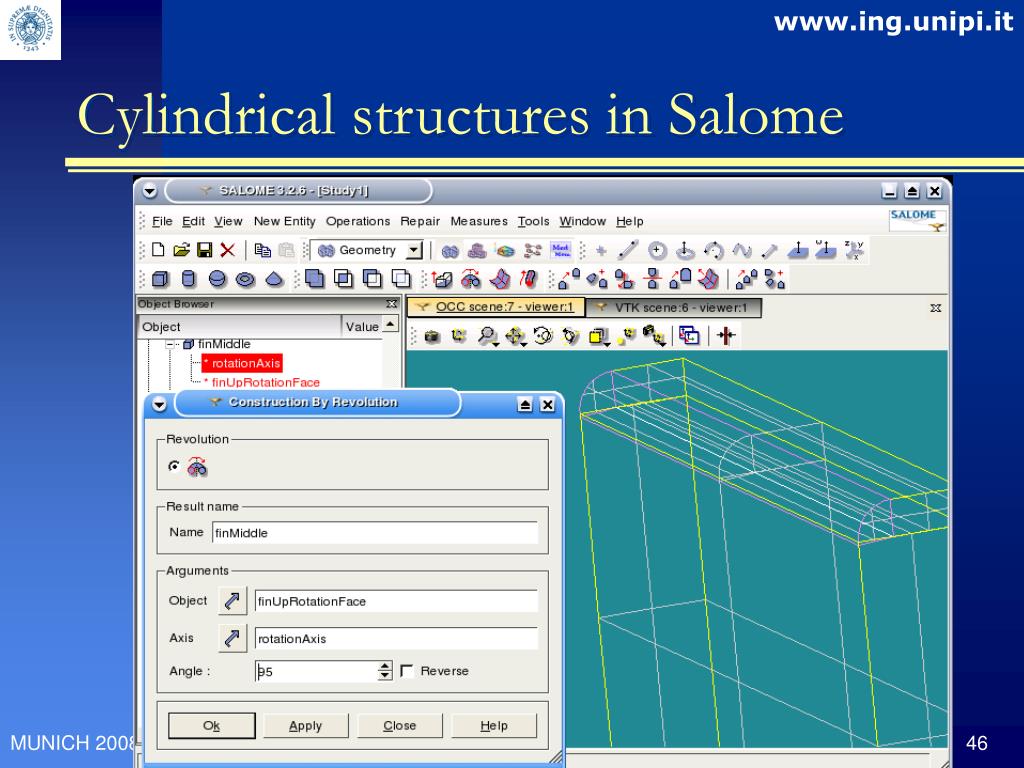Click the Create Sphere primitive icon

pyautogui.click(x=217, y=280)
